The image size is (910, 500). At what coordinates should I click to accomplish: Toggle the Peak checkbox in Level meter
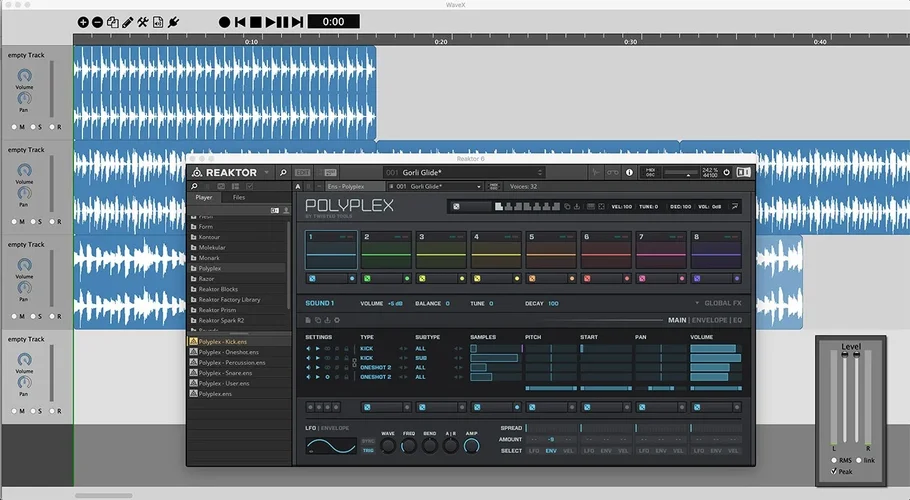click(x=834, y=471)
